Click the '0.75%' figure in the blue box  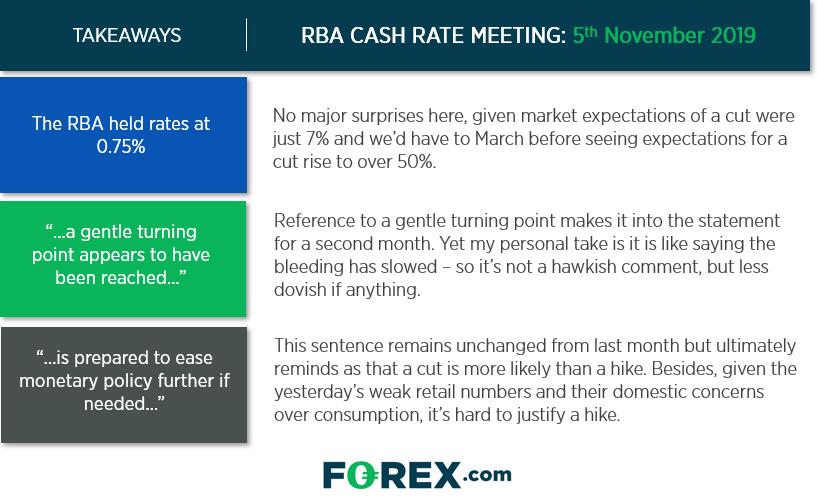click(x=124, y=147)
